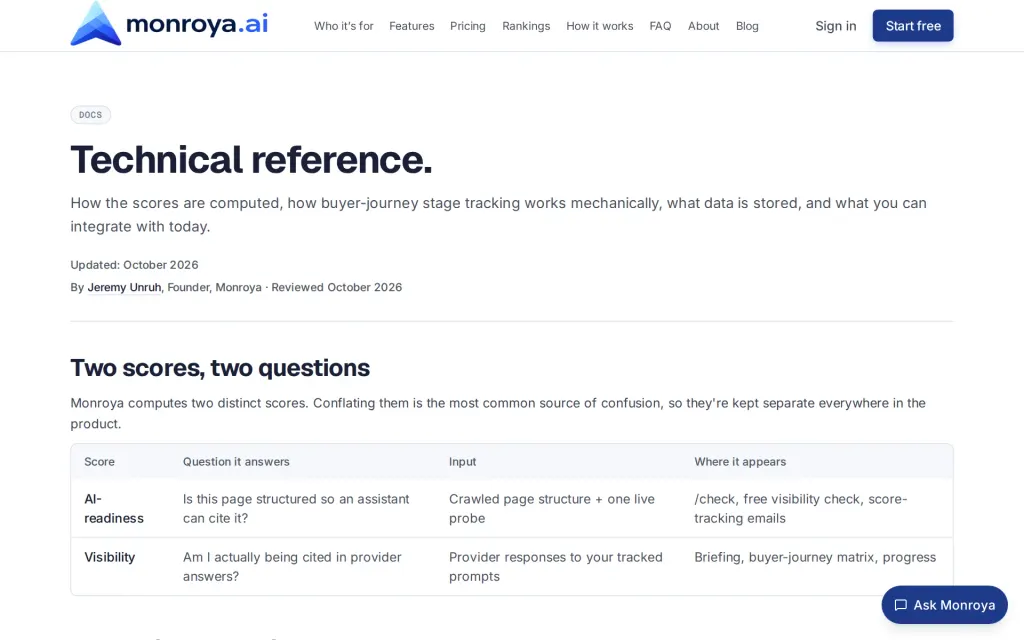Visit the FAQ page

[660, 26]
